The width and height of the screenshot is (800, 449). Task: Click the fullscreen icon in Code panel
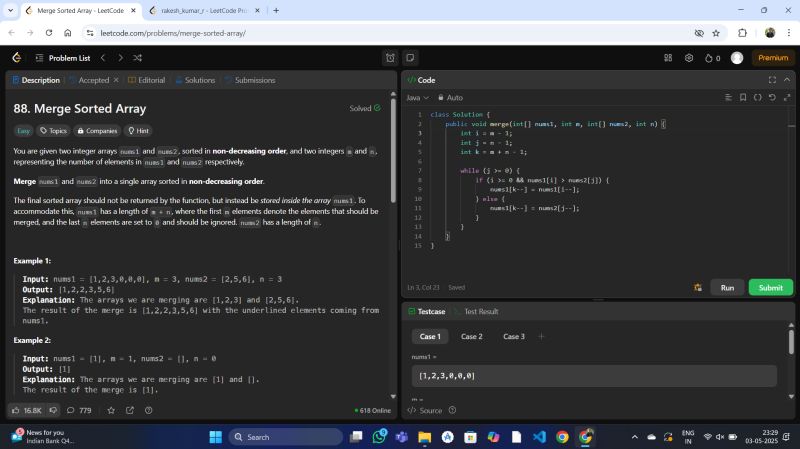[x=772, y=80]
